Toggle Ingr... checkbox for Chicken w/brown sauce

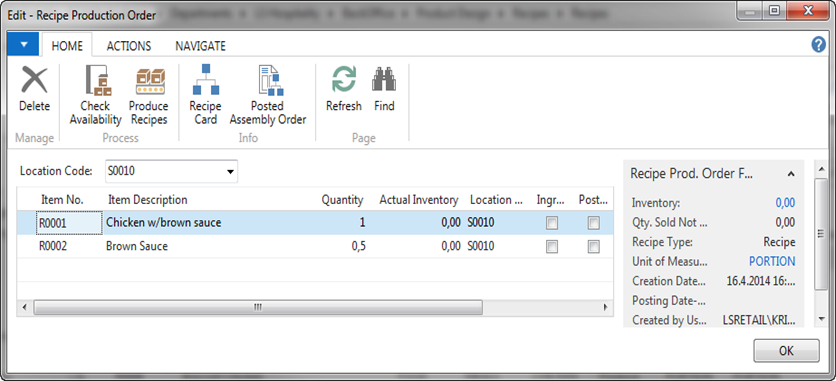click(552, 223)
